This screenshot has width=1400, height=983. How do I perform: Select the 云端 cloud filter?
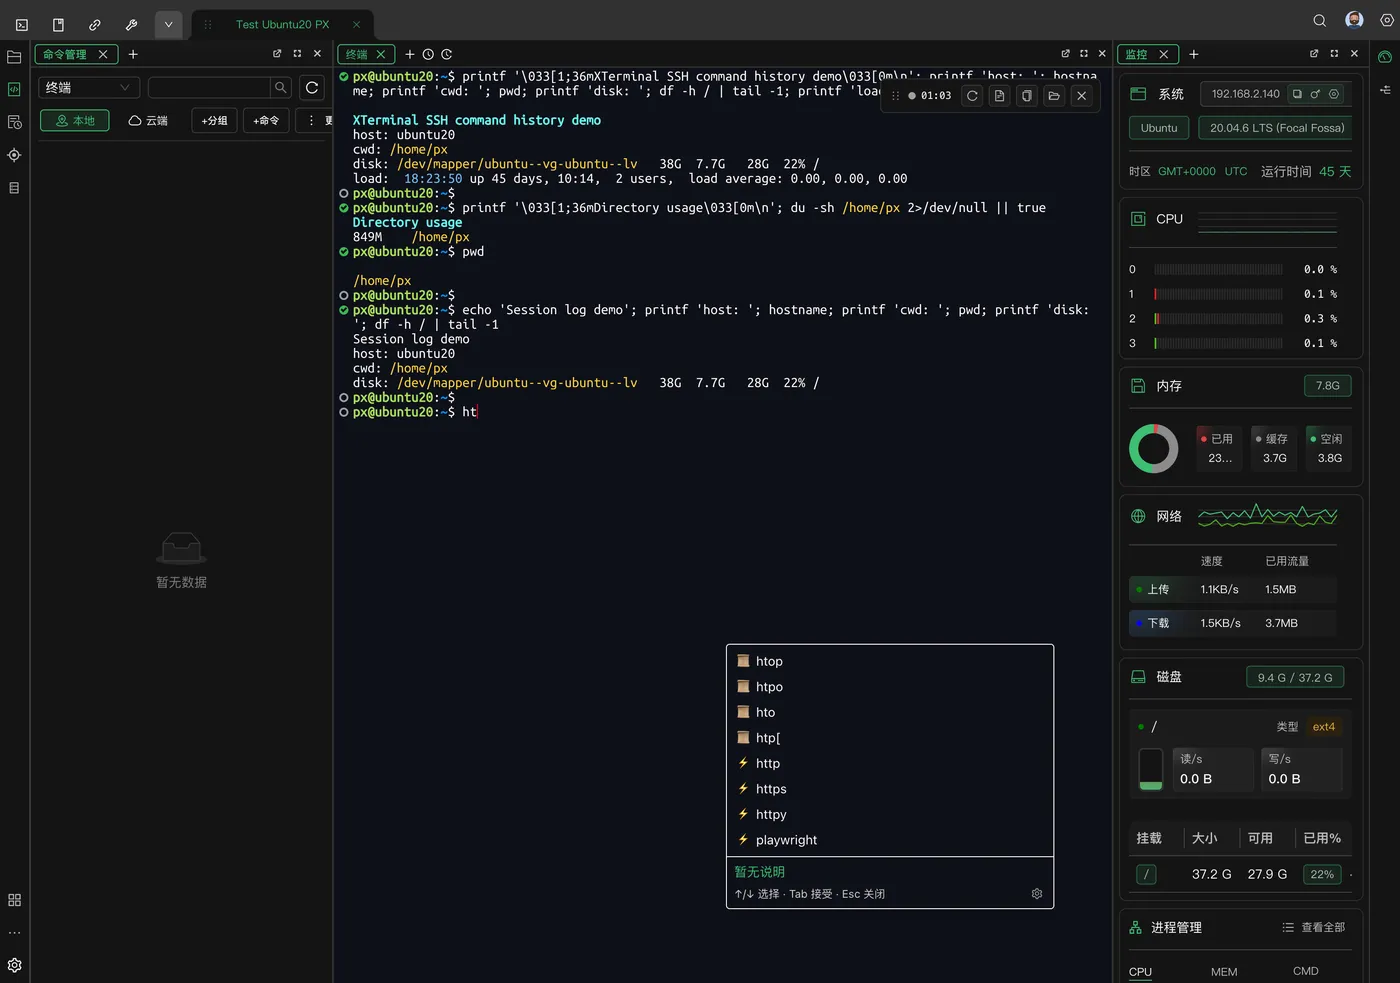tap(148, 121)
